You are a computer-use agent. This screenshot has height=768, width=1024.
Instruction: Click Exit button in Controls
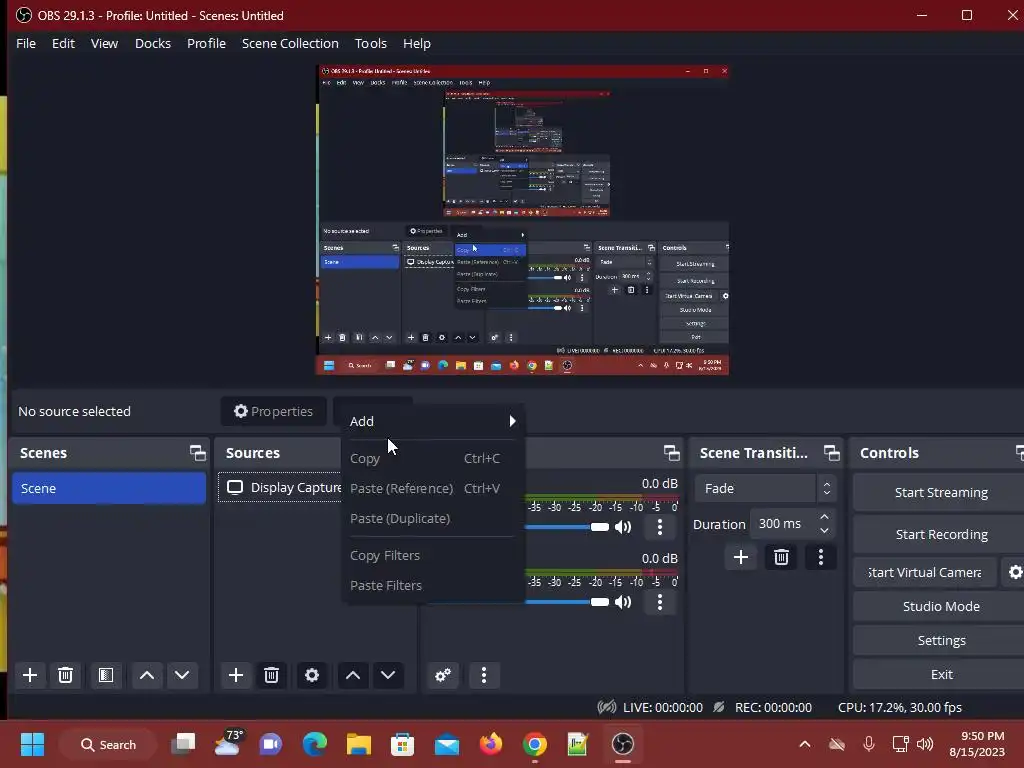pyautogui.click(x=940, y=674)
